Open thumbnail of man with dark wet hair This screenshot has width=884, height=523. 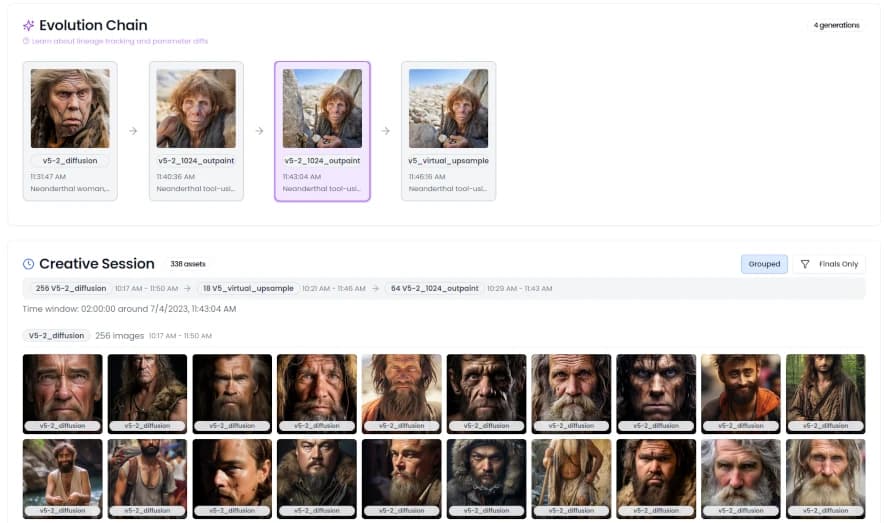tap(656, 394)
